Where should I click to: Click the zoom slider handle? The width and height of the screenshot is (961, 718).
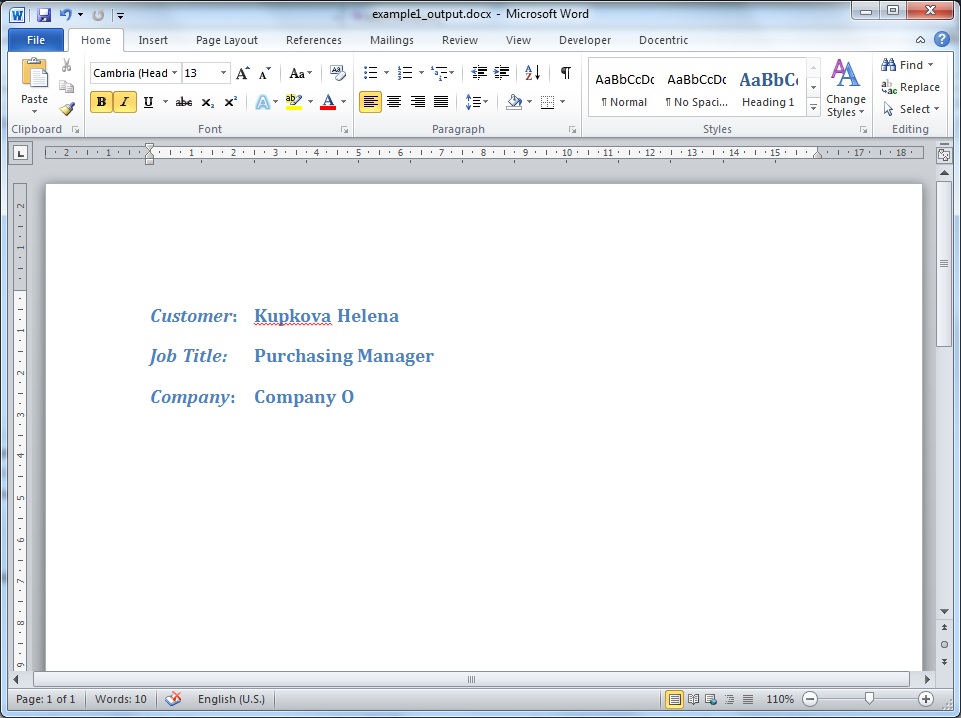869,699
